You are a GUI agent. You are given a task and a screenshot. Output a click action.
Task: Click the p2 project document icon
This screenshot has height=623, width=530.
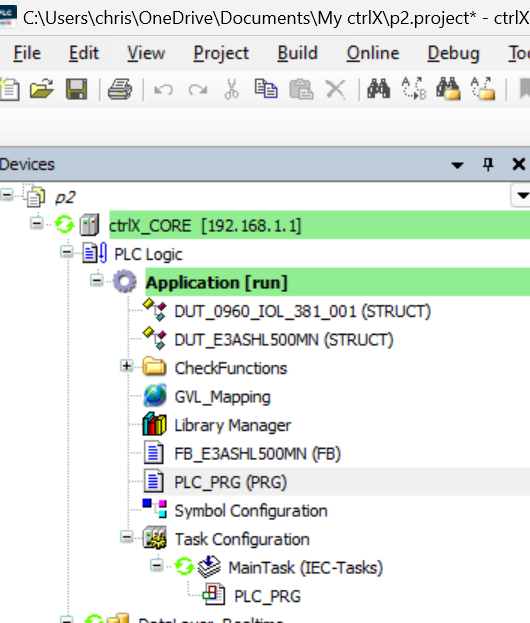(x=36, y=197)
